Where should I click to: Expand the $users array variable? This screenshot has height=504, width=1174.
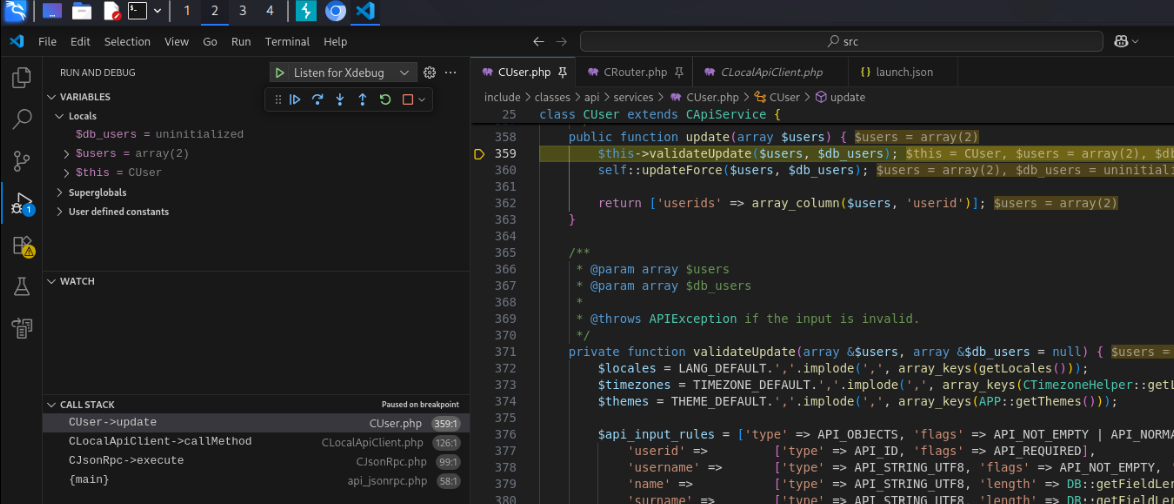coord(67,154)
